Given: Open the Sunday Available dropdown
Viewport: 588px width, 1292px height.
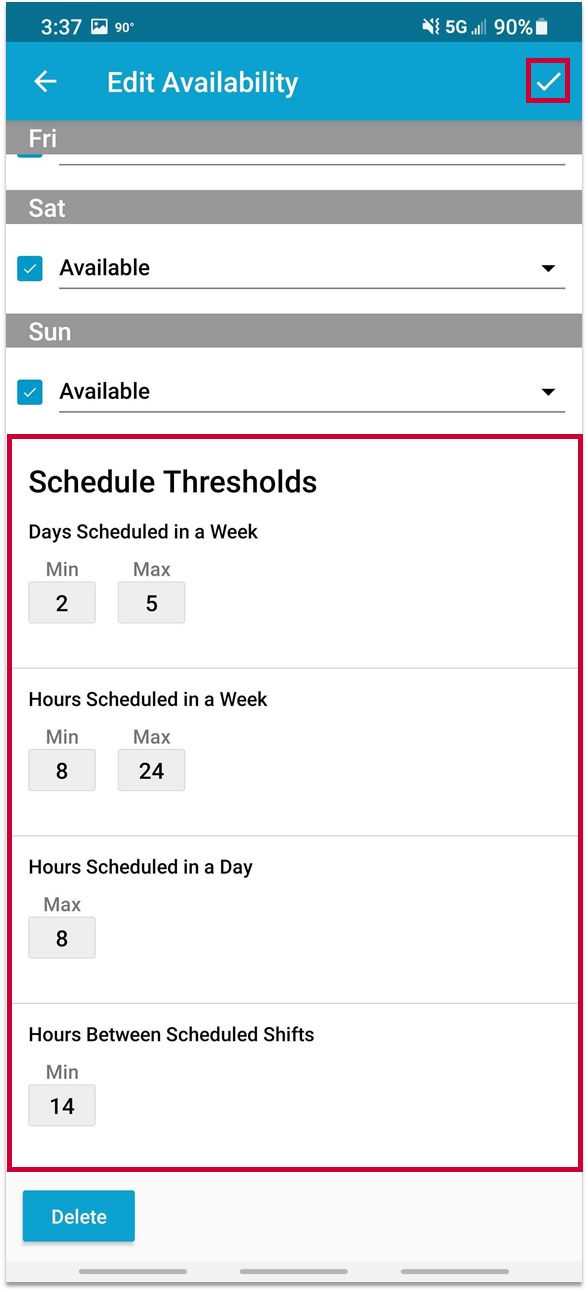Looking at the screenshot, I should point(312,392).
